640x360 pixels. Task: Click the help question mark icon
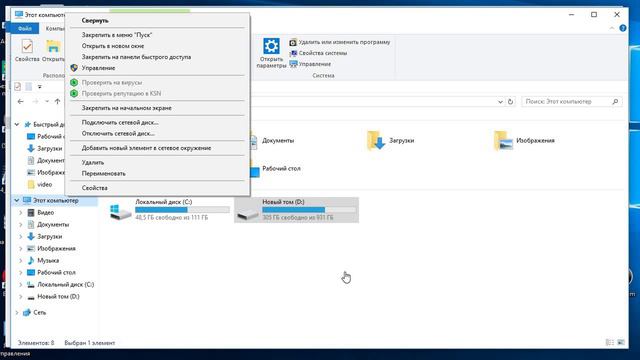point(622,28)
